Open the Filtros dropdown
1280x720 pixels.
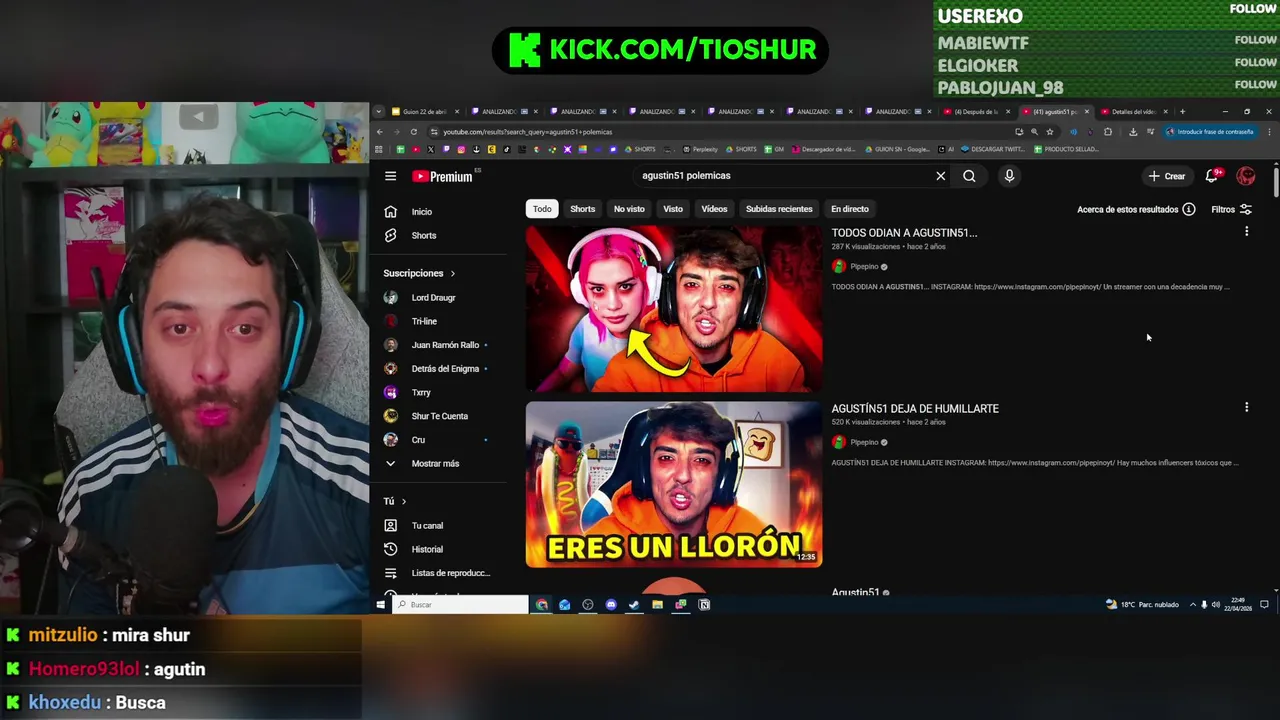coord(1231,209)
